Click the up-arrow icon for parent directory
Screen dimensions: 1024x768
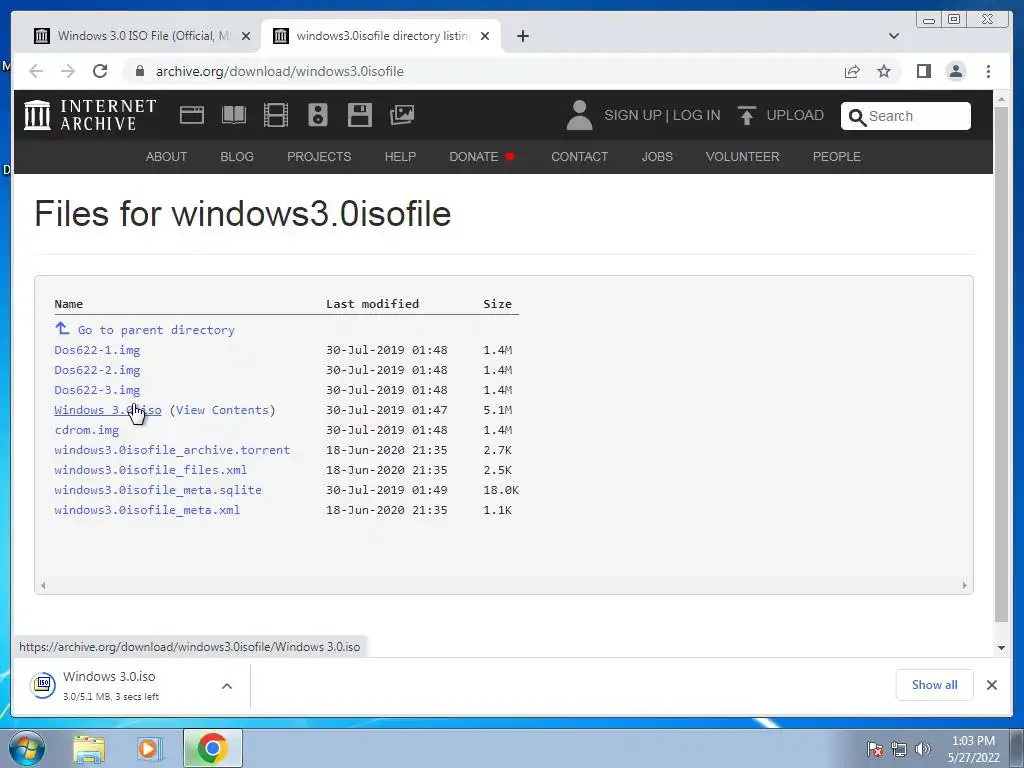pyautogui.click(x=62, y=328)
